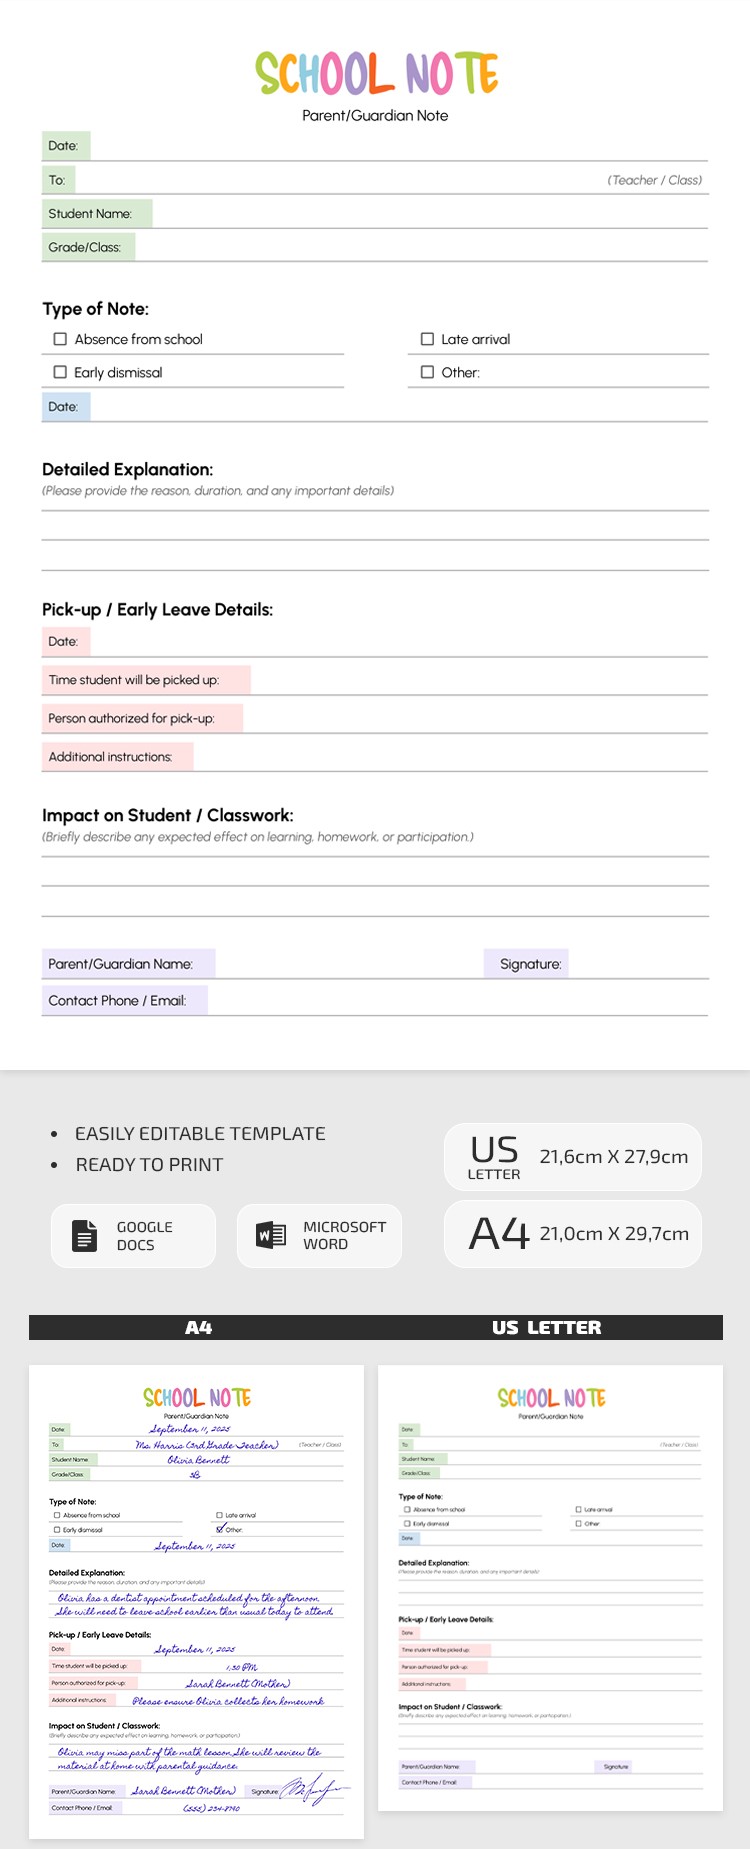Click the Microsoft Word icon

pyautogui.click(x=271, y=1235)
